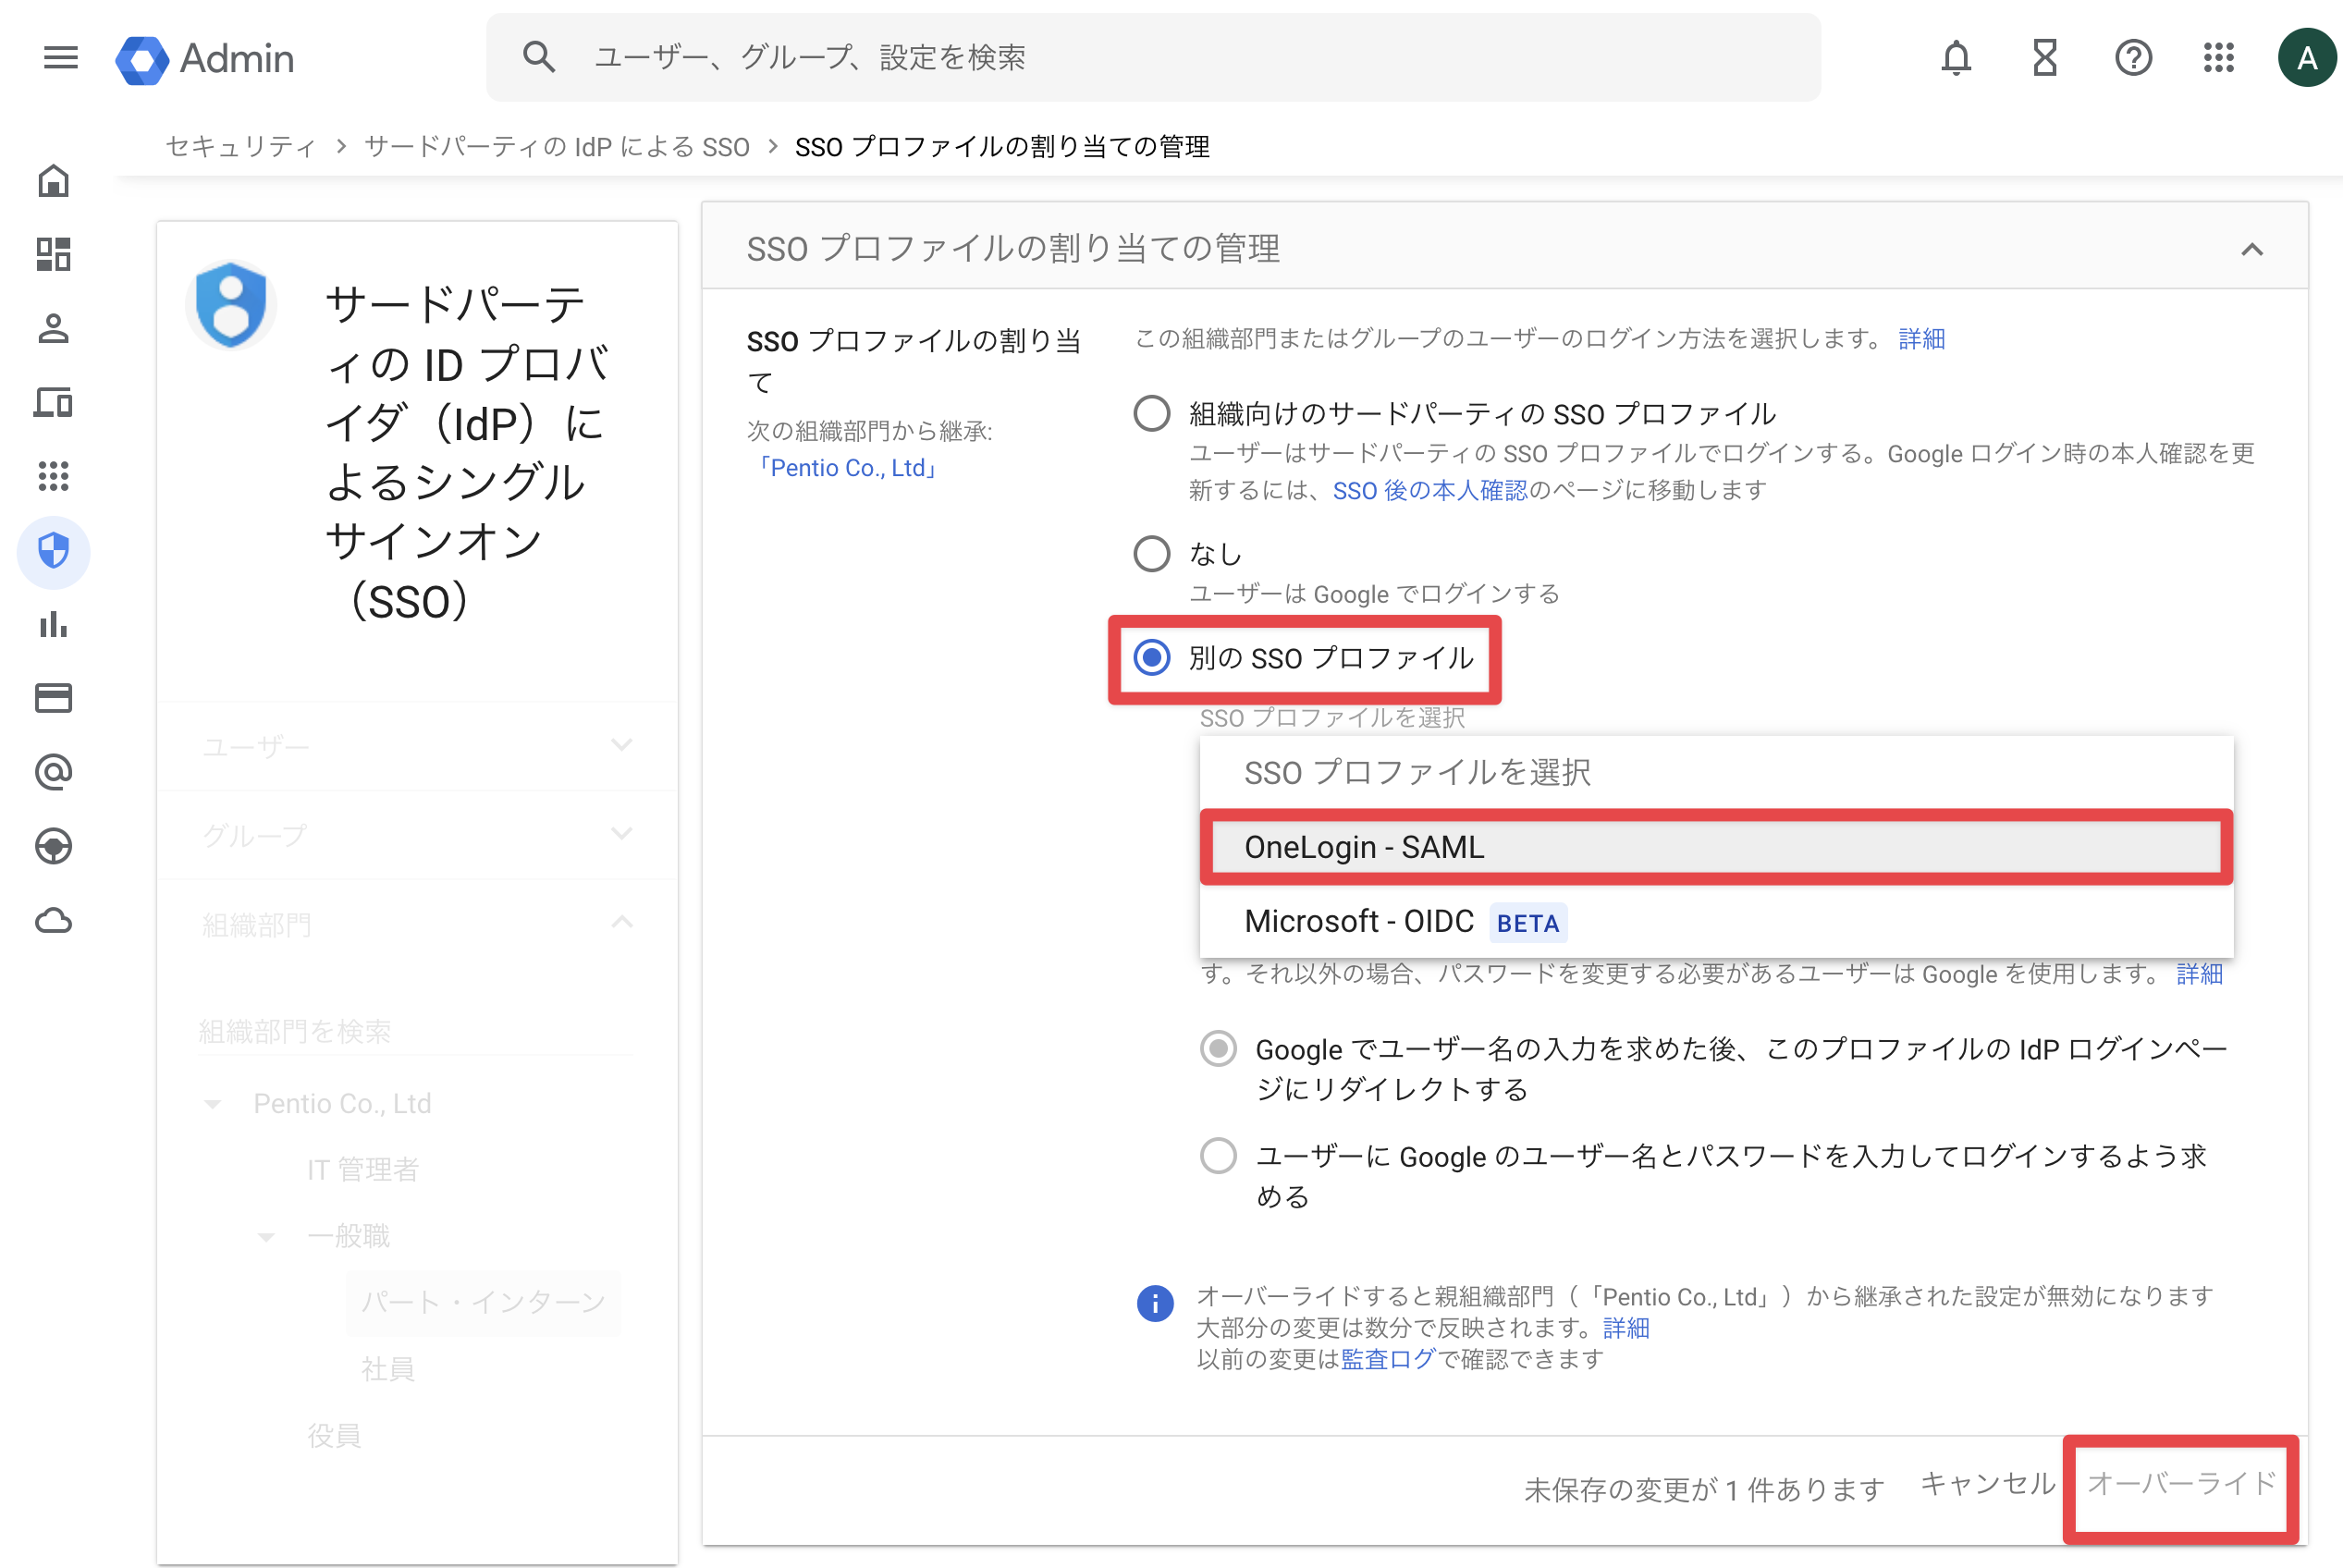The width and height of the screenshot is (2343, 1568).
Task: Click 未保存の変更が 1 件あります text
Action: click(1704, 1490)
